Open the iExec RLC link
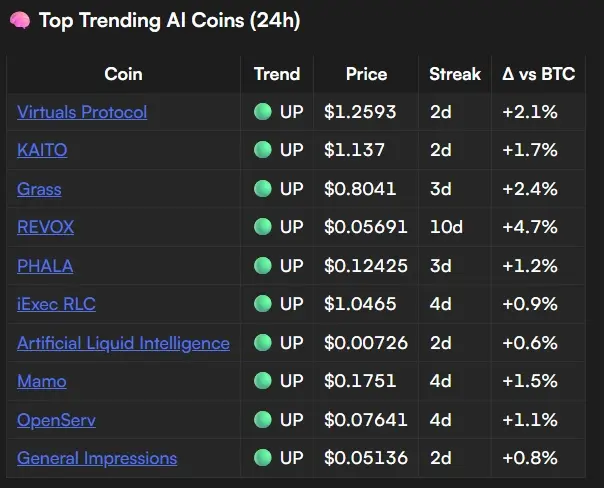Screen dimensions: 604x488 56,304
